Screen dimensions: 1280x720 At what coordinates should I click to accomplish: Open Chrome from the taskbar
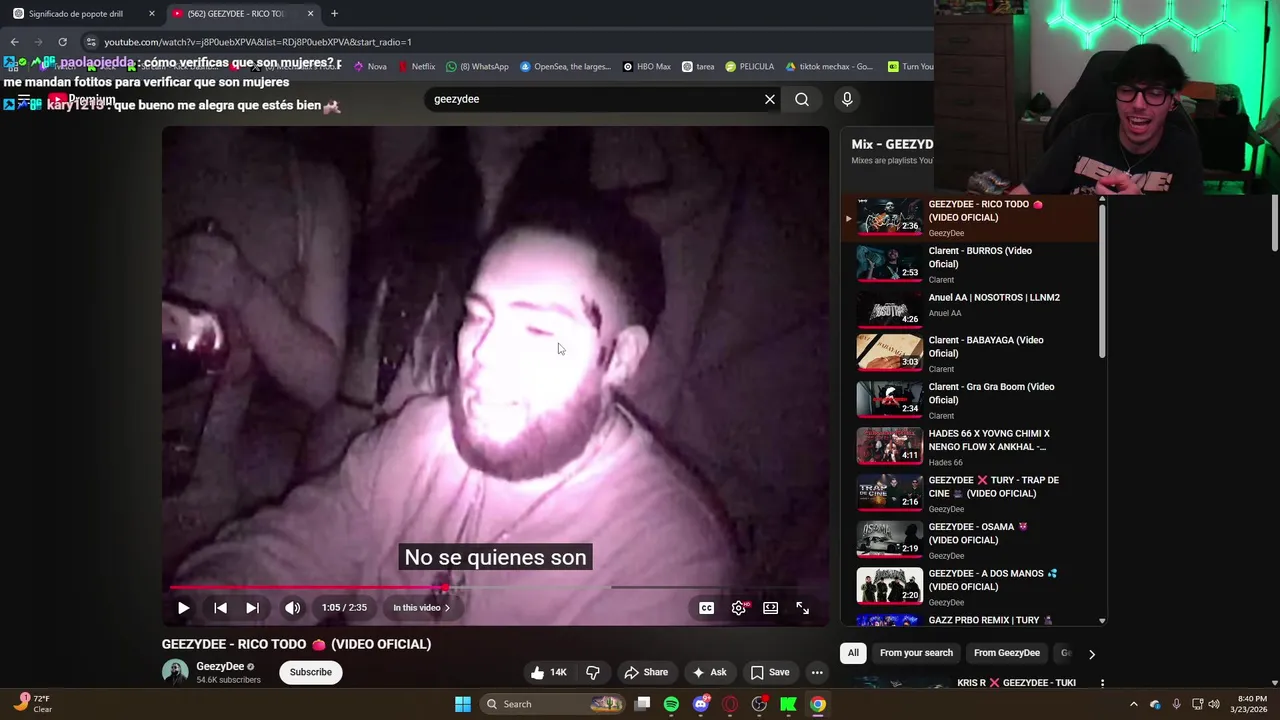tap(818, 704)
